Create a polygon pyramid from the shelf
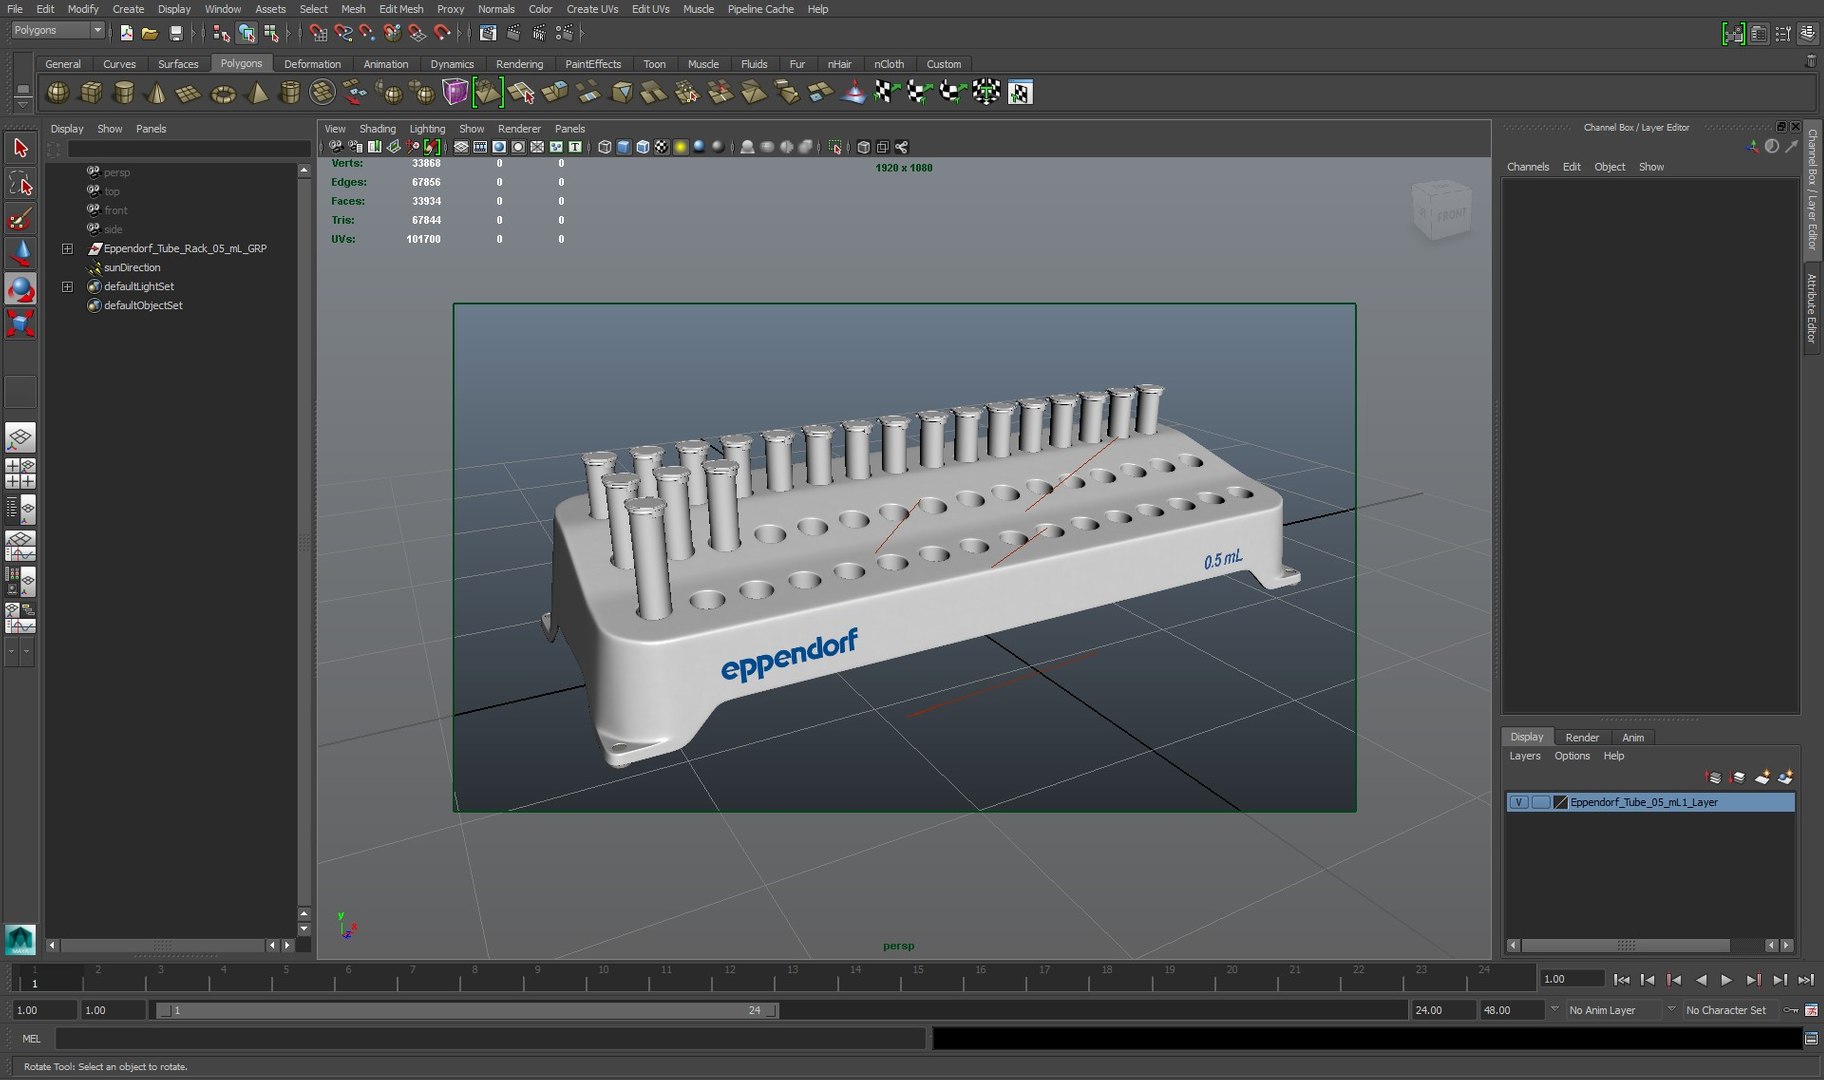 (x=257, y=93)
